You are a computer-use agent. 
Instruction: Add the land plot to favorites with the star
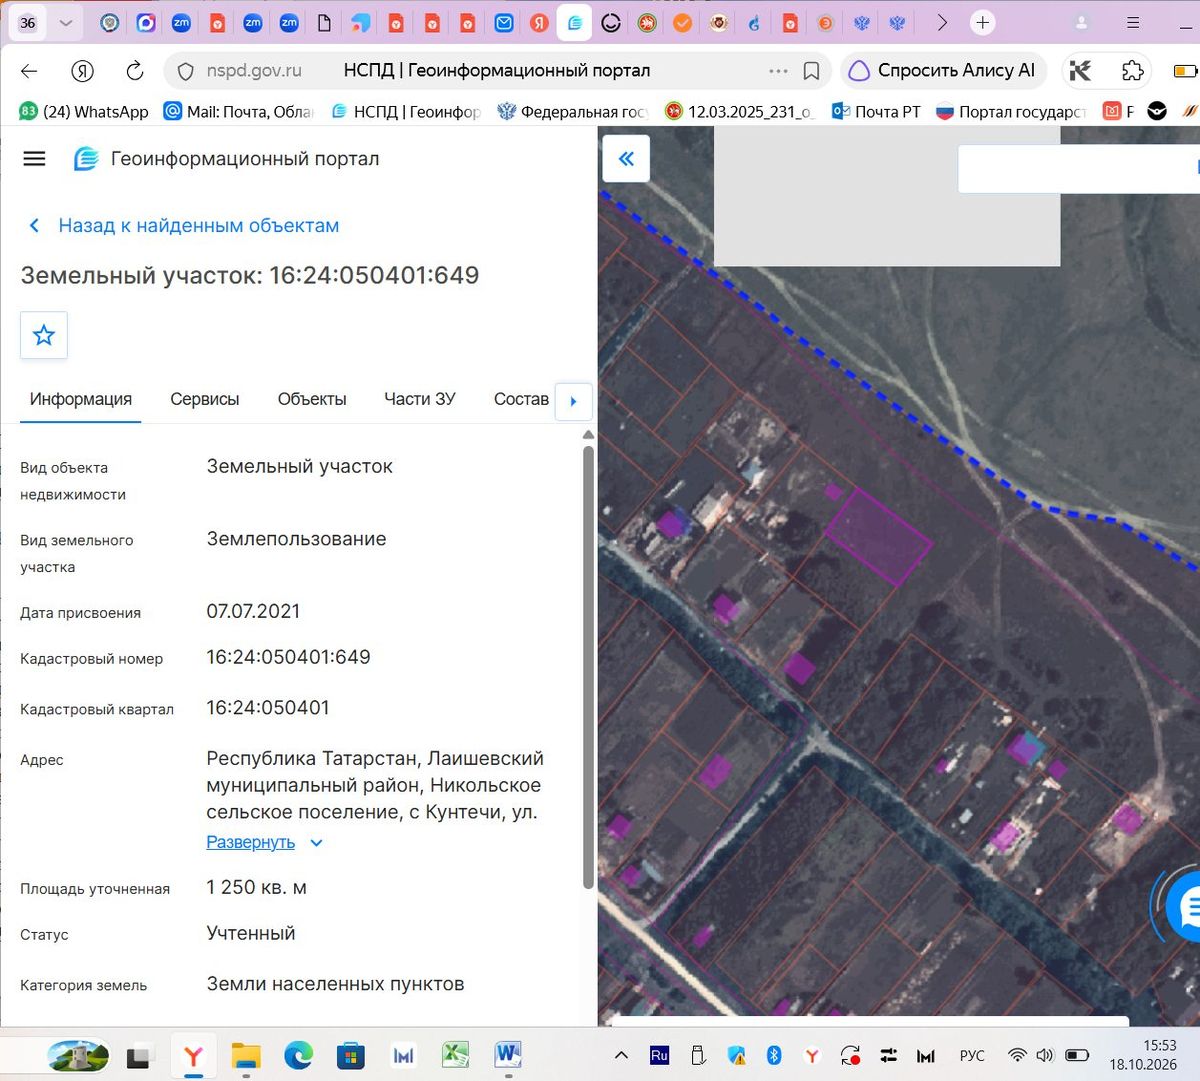pos(44,335)
